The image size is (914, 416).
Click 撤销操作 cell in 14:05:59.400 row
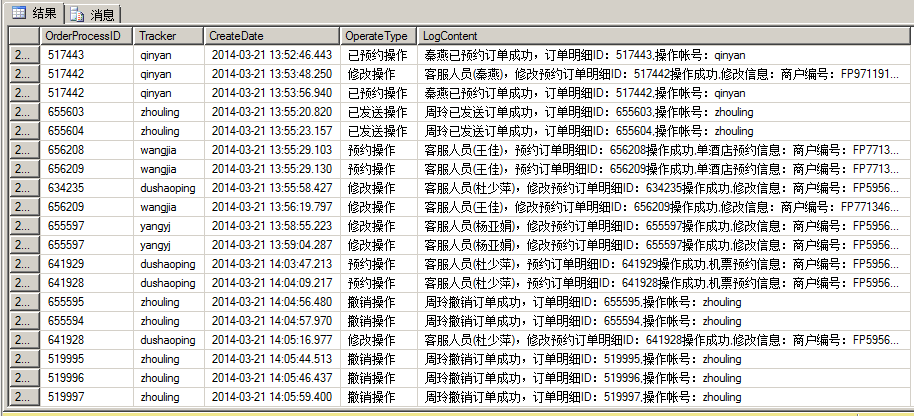coord(379,397)
